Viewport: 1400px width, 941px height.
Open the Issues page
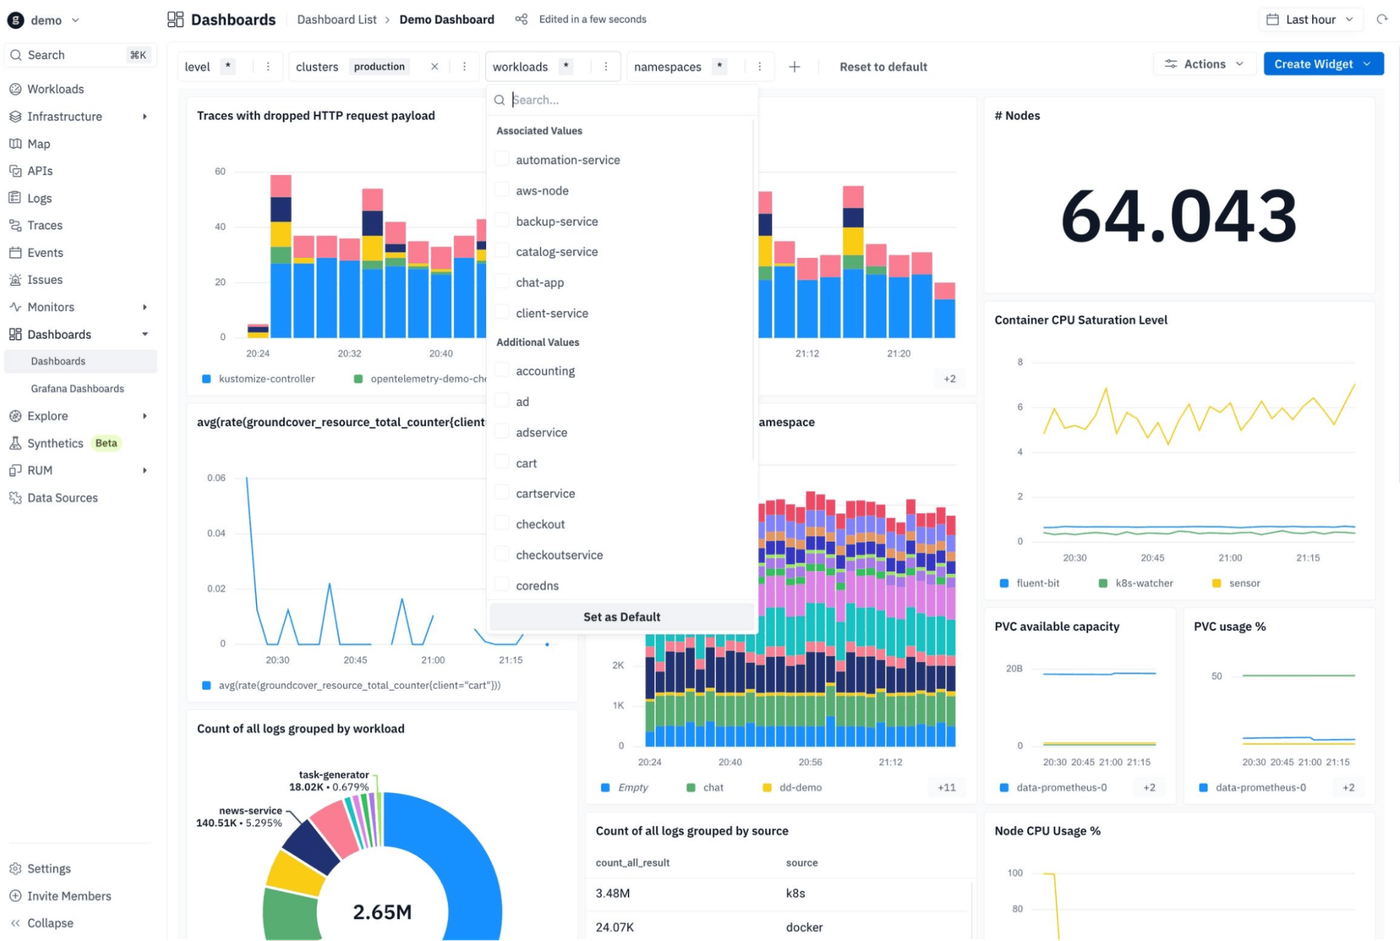pyautogui.click(x=45, y=280)
